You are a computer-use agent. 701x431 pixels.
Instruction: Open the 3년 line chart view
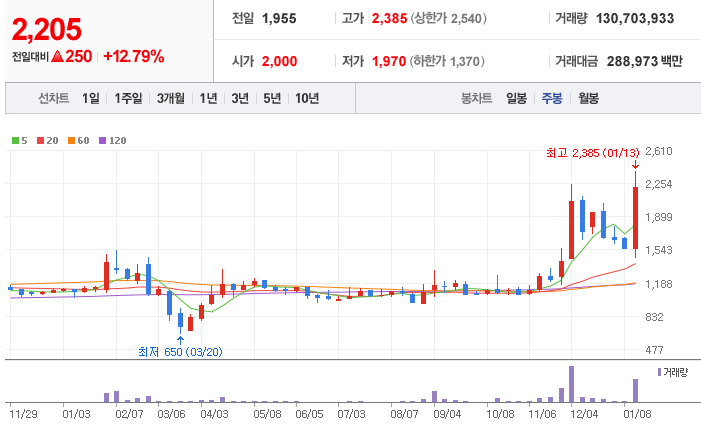tap(240, 98)
